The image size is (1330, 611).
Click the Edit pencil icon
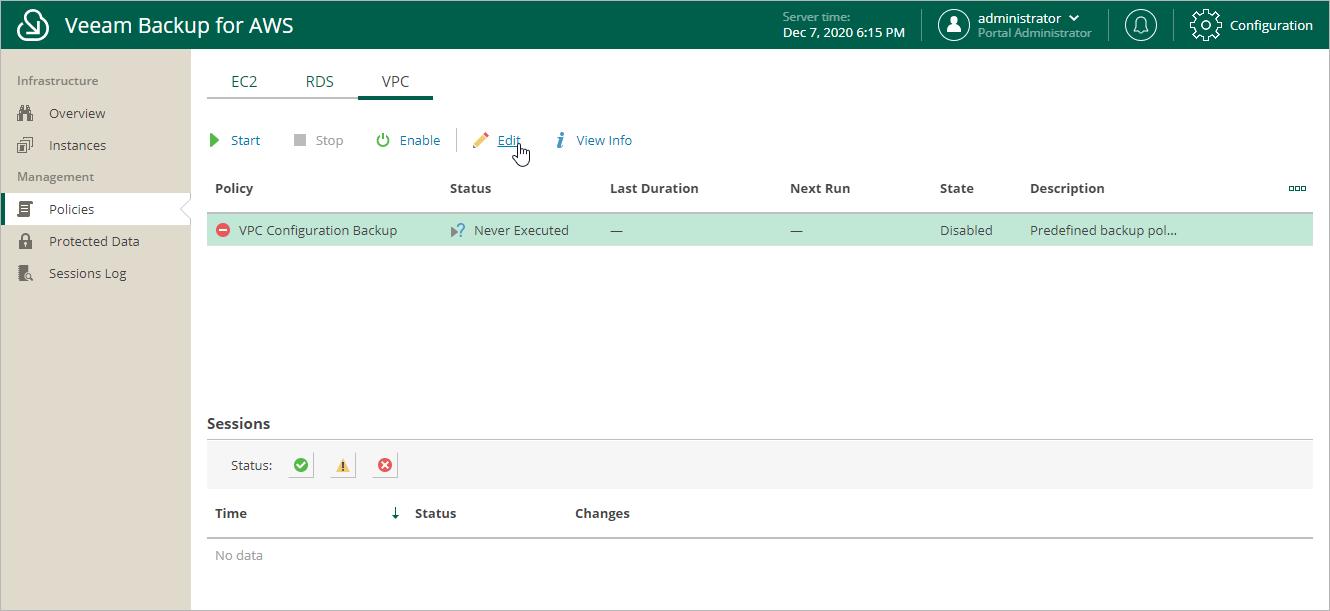[481, 140]
